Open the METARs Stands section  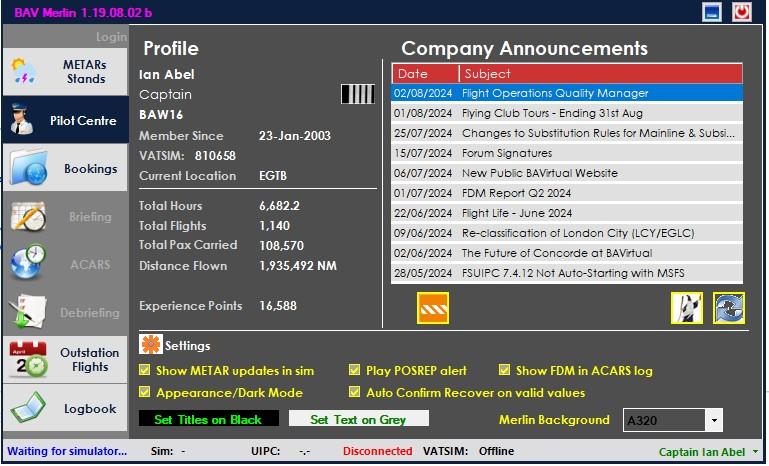(x=65, y=72)
